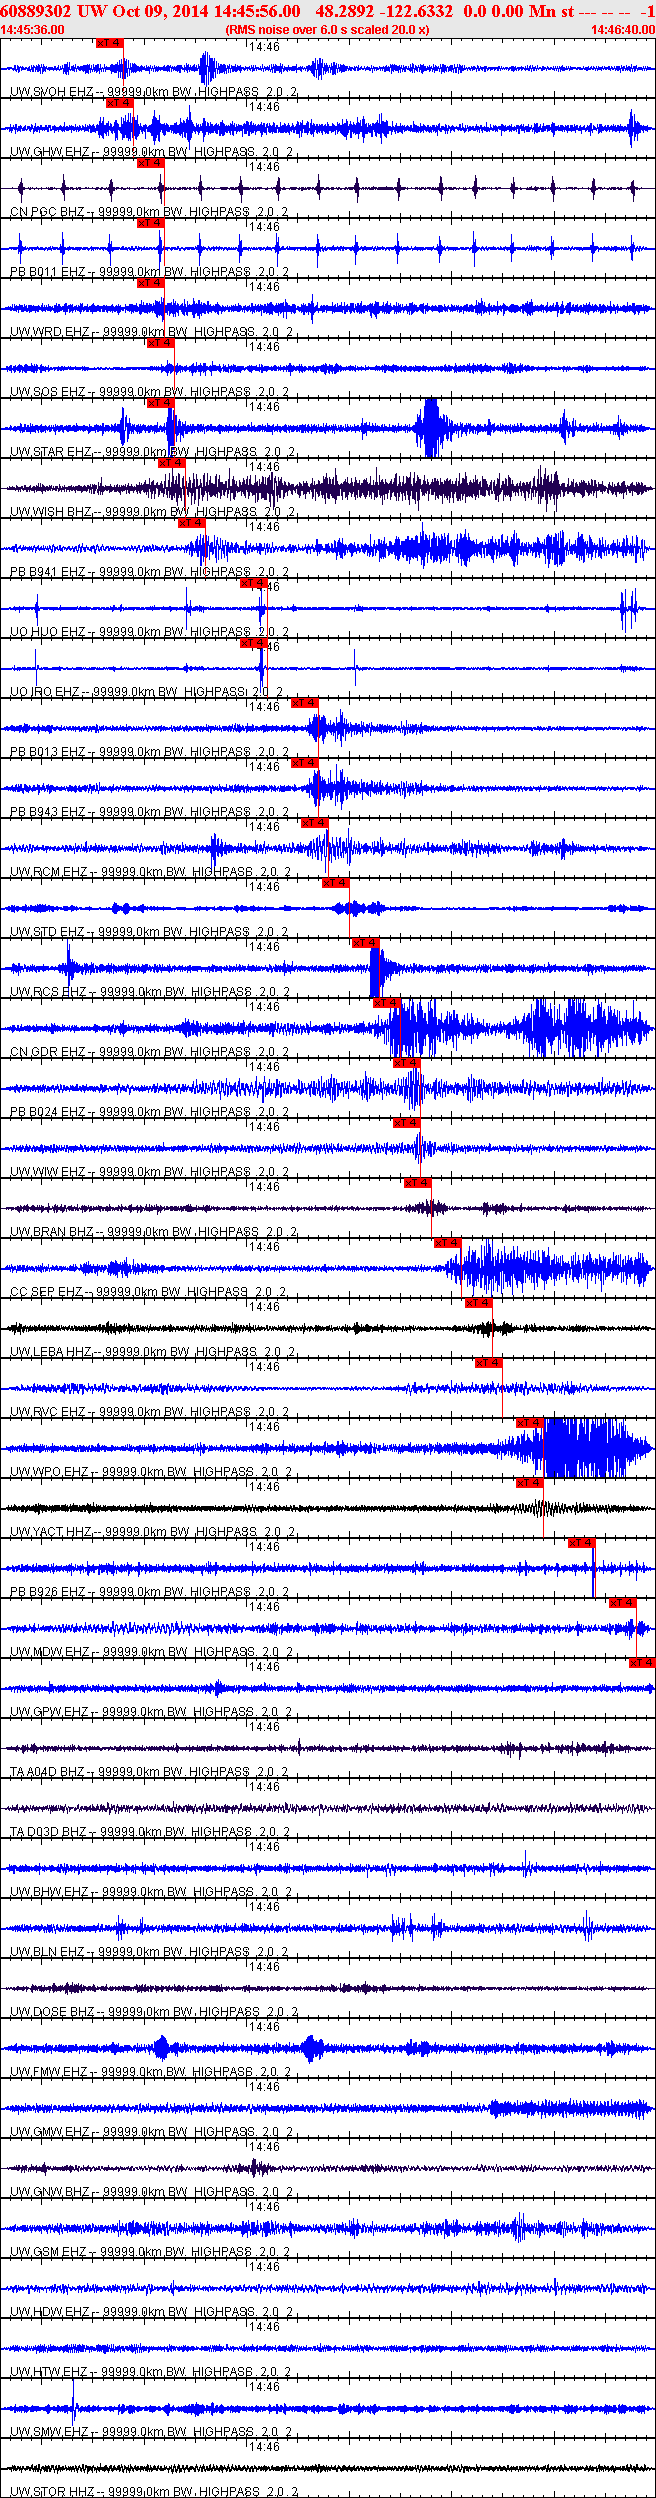Click the PB.B943 EHZ station label
656x2498 pixels.
click(48, 812)
